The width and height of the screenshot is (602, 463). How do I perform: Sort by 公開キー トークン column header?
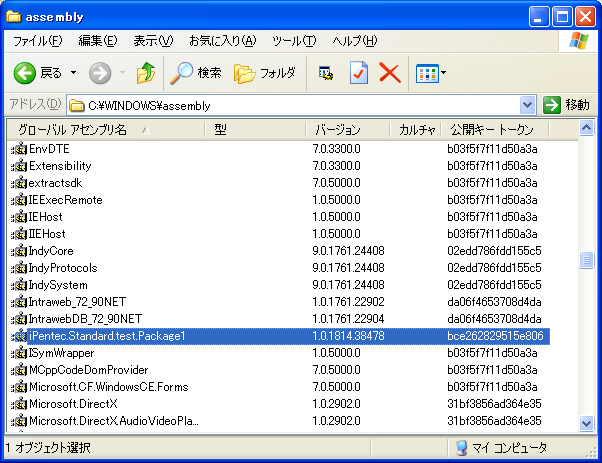(495, 130)
